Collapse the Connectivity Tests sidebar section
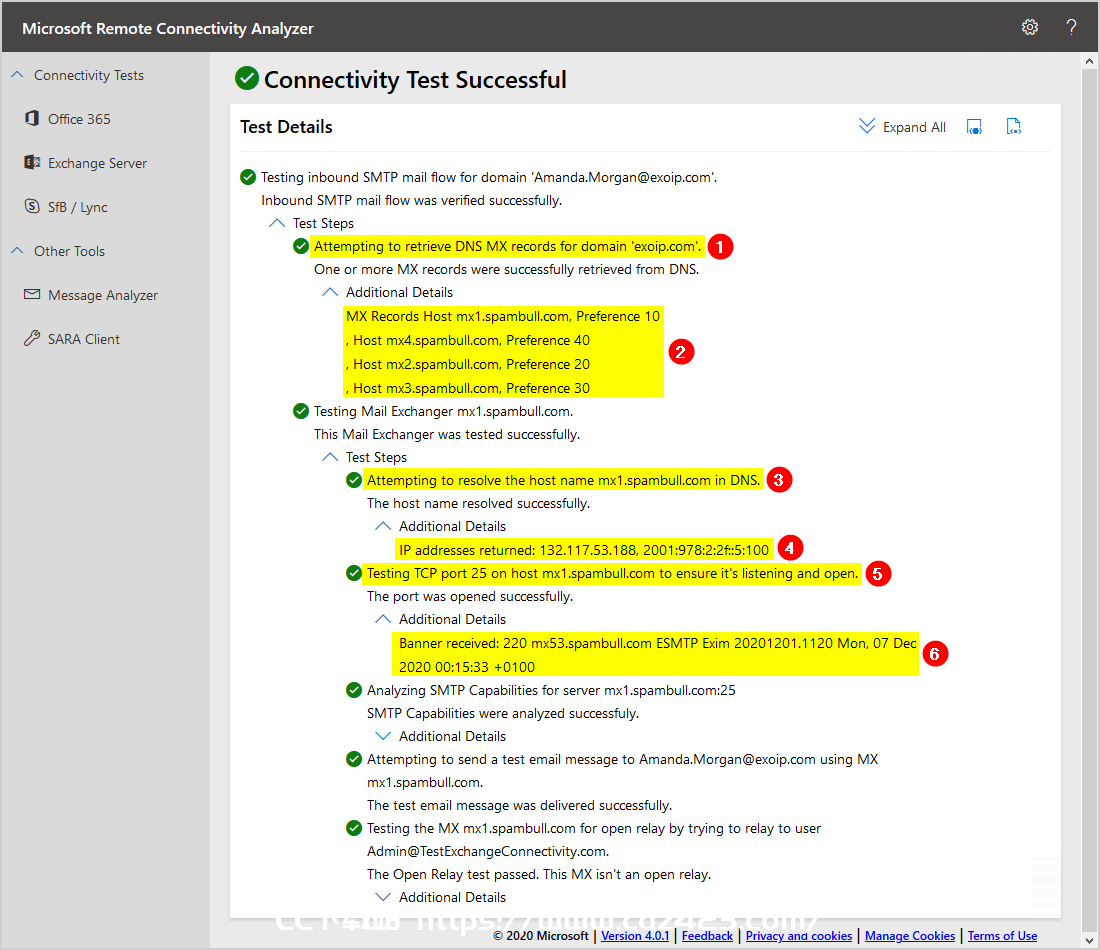Screen dimensions: 1100x950 click(18, 74)
